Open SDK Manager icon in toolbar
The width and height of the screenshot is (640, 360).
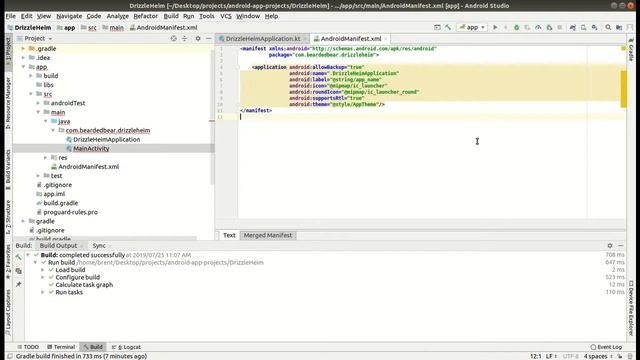tap(595, 27)
